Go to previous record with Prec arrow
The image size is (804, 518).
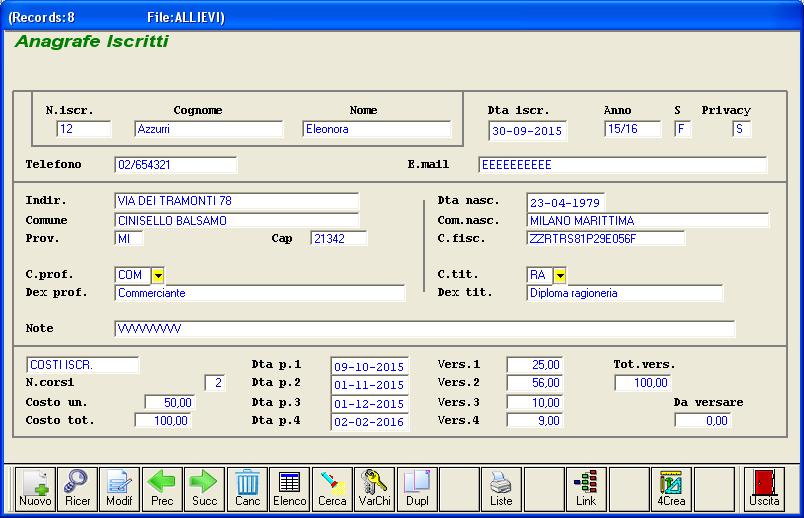[162, 489]
